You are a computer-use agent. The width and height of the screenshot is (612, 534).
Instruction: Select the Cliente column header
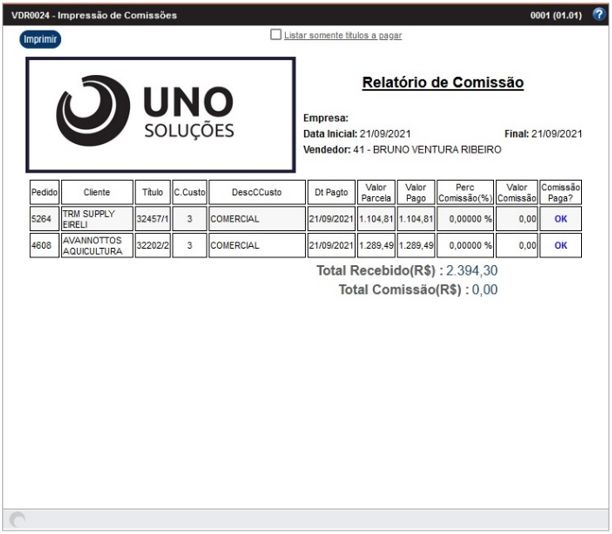click(97, 192)
